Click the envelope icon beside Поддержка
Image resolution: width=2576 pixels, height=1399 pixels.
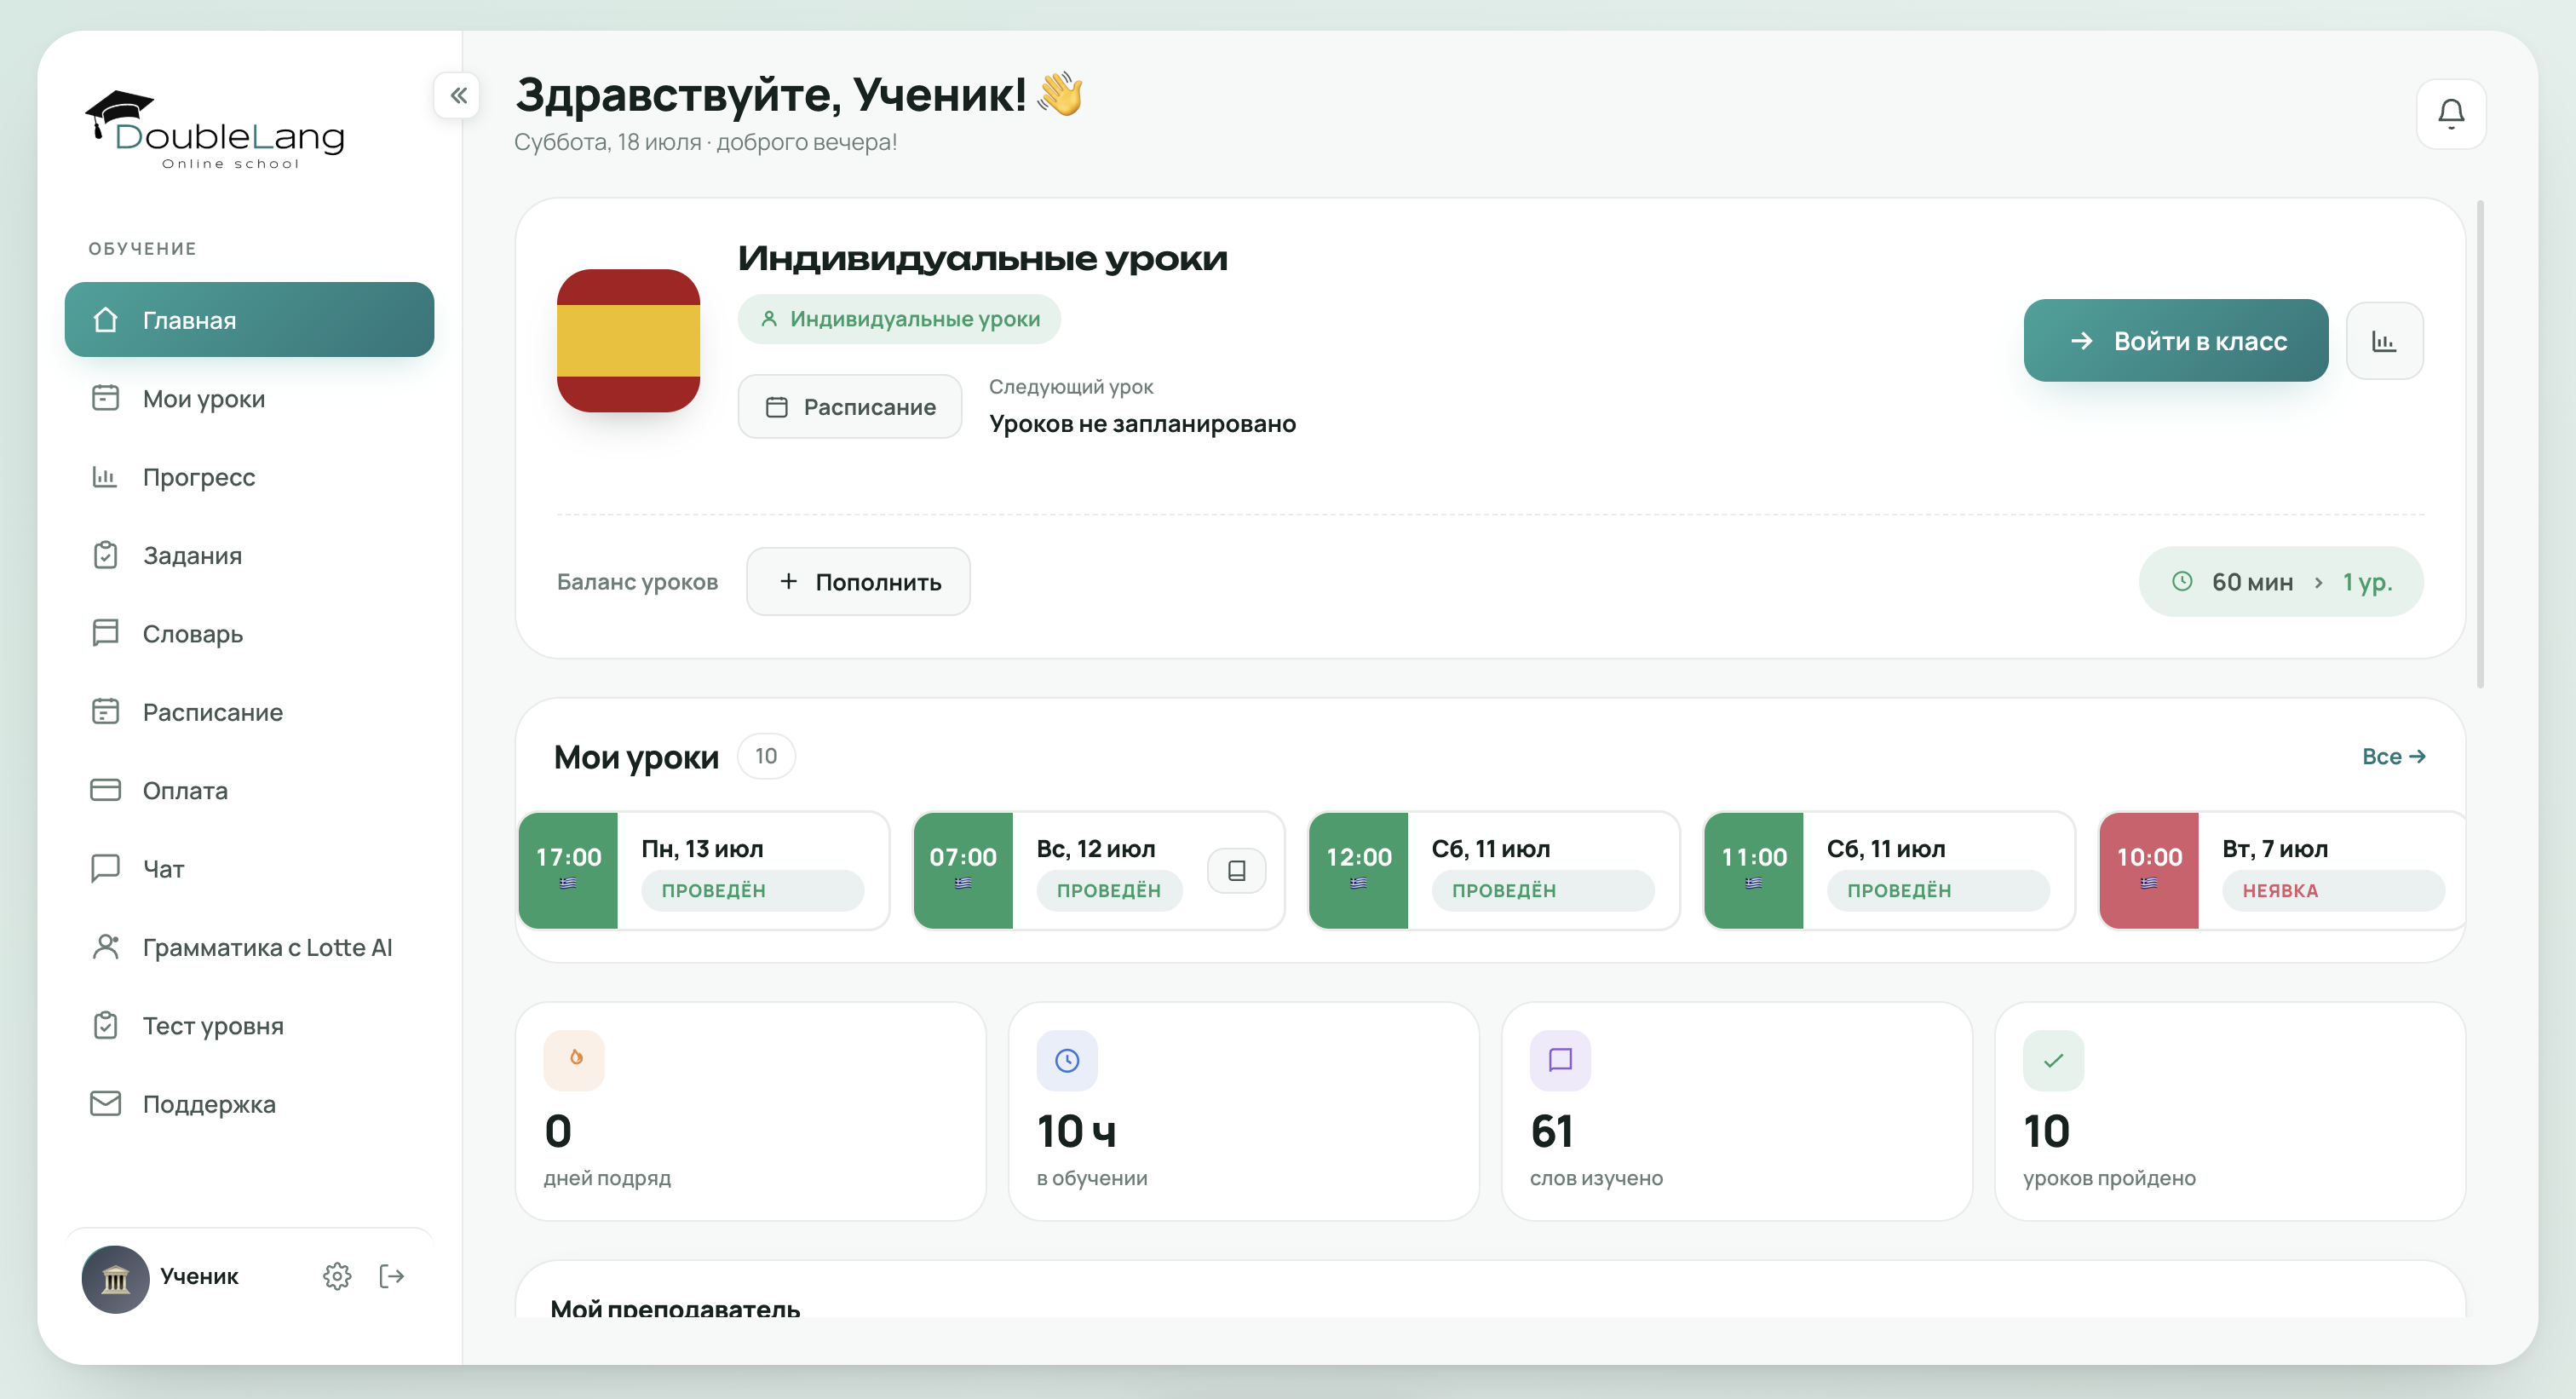click(105, 1103)
